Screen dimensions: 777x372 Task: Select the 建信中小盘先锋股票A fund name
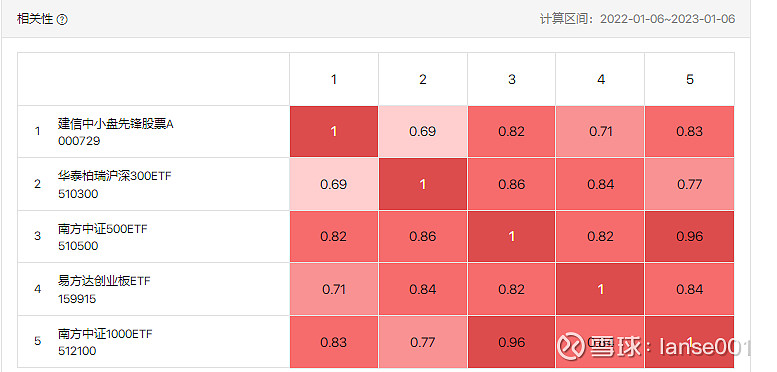115,124
